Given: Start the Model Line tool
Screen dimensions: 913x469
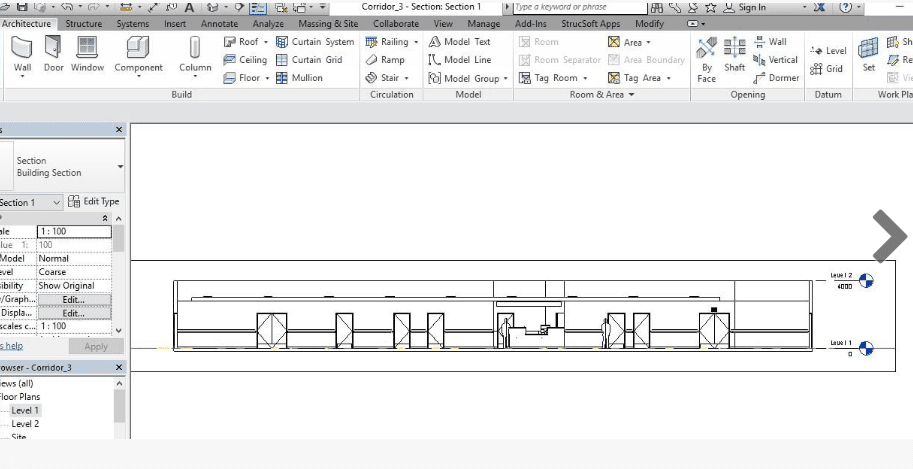Looking at the screenshot, I should pos(460,60).
